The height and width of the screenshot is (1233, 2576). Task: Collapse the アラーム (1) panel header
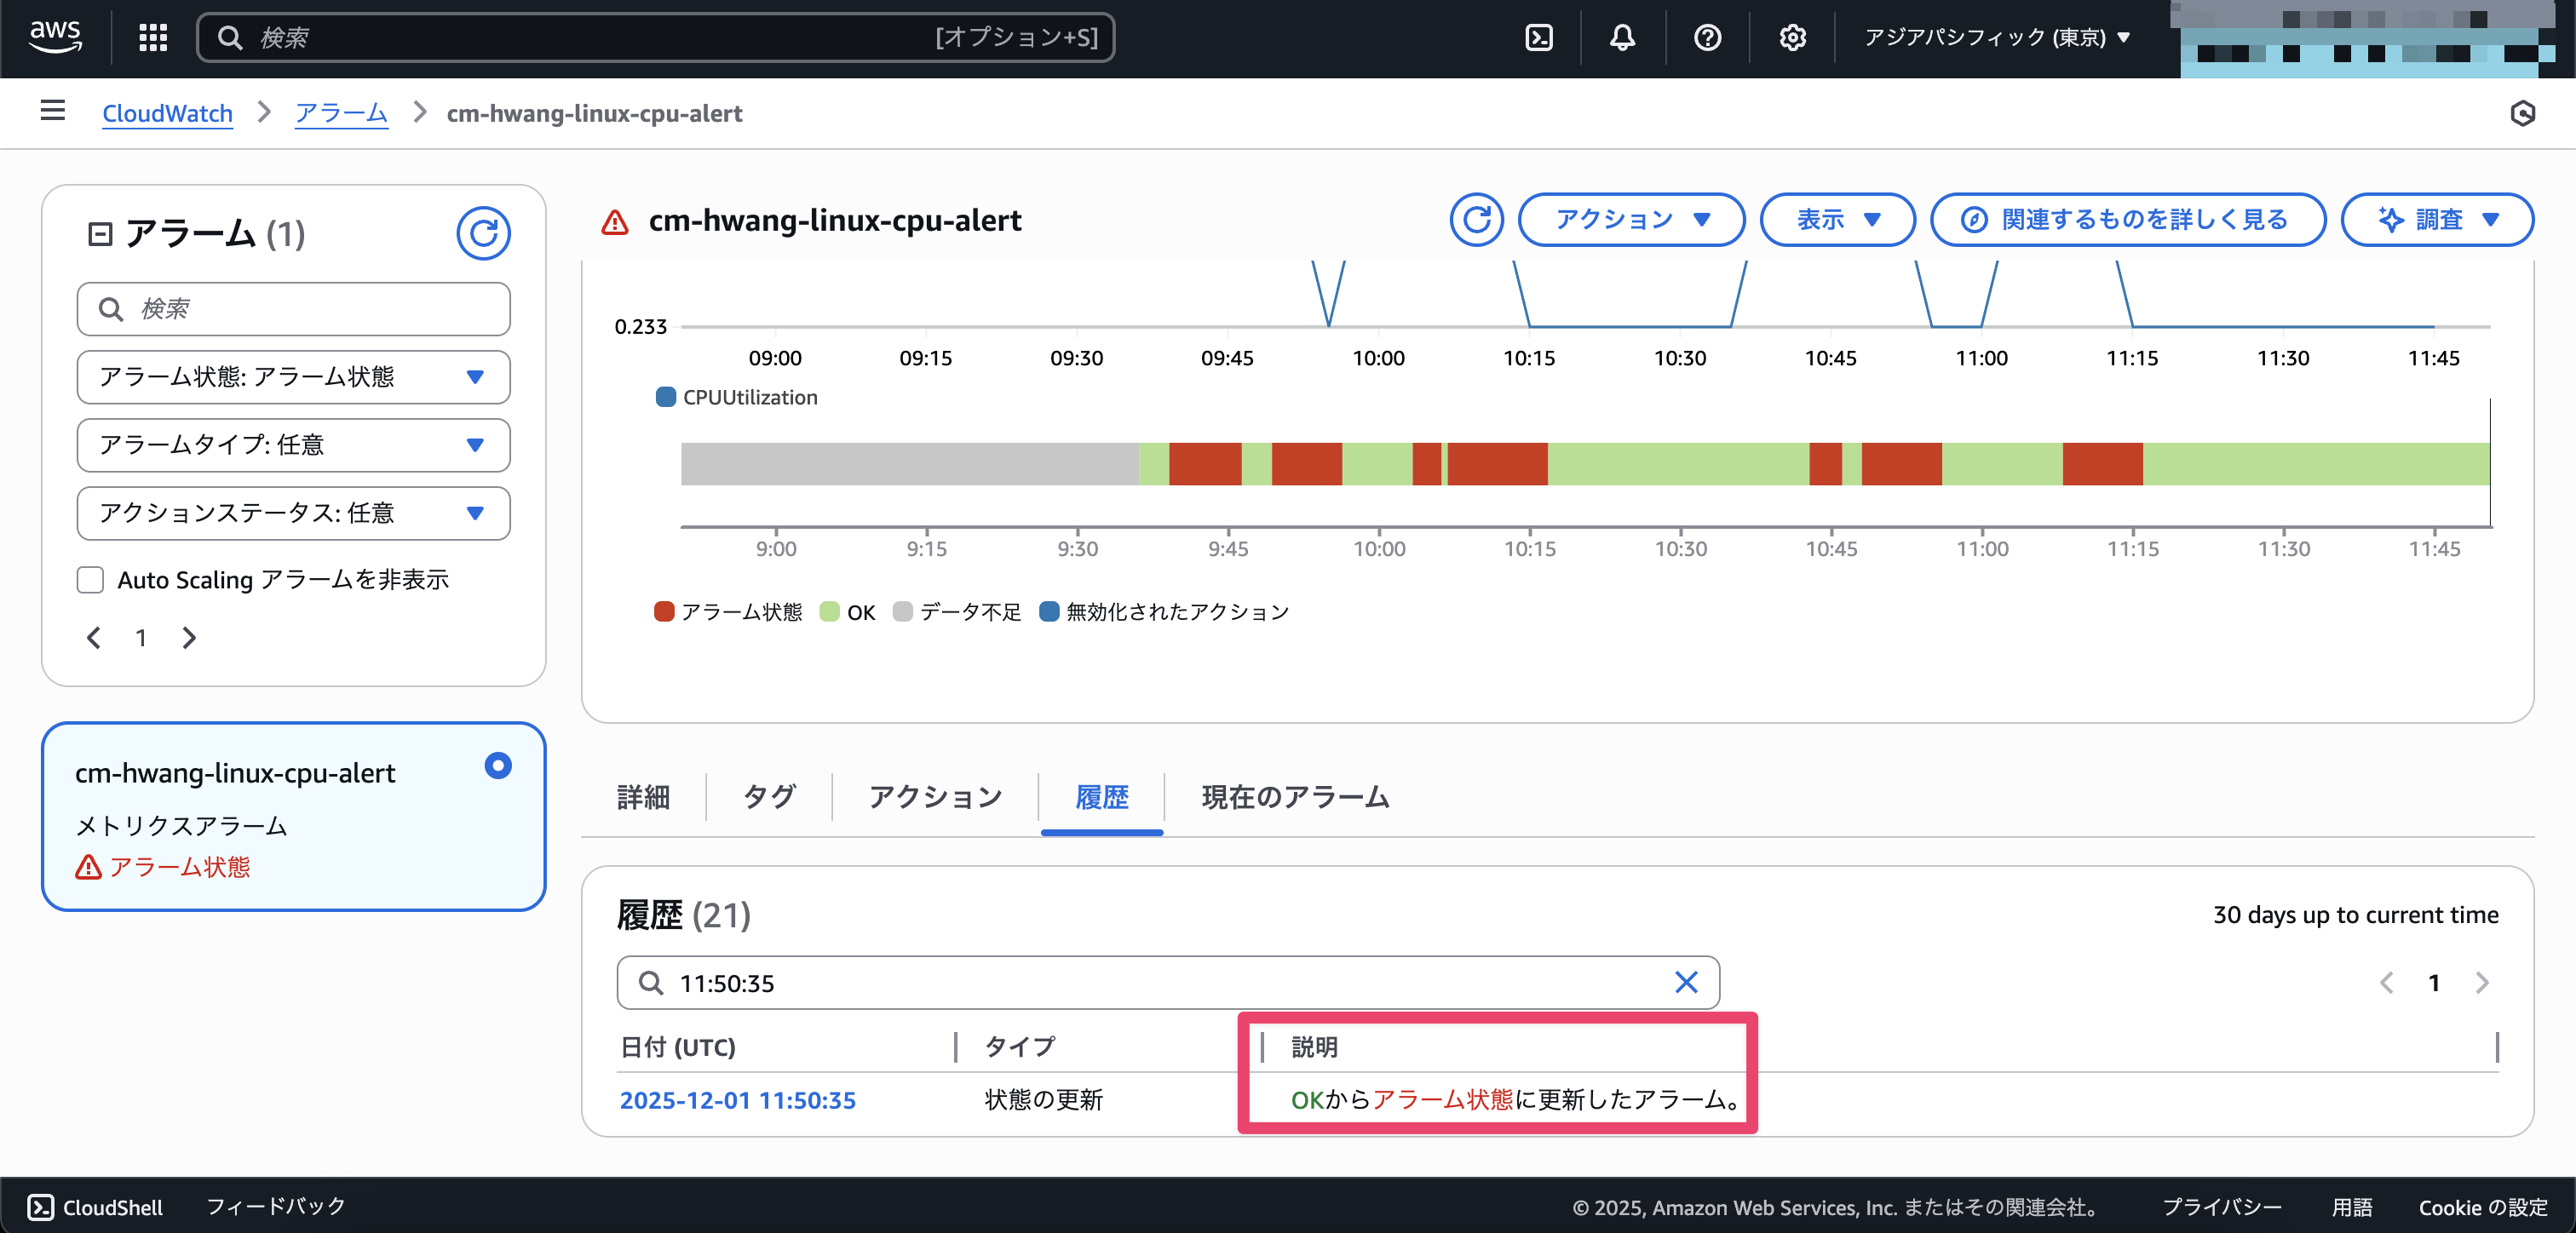[x=100, y=234]
